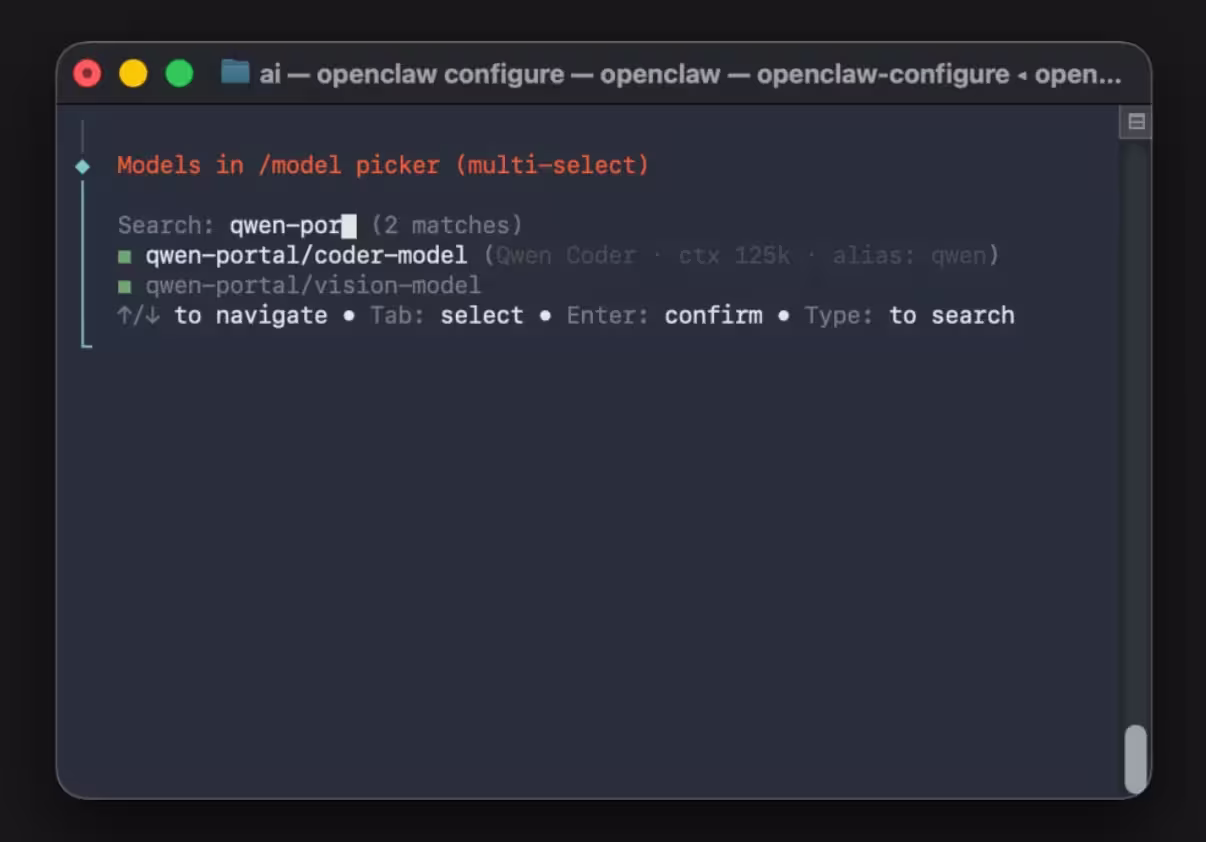1206x842 pixels.
Task: Select the qwen-portal/vision-model entry label
Action: tap(313, 286)
